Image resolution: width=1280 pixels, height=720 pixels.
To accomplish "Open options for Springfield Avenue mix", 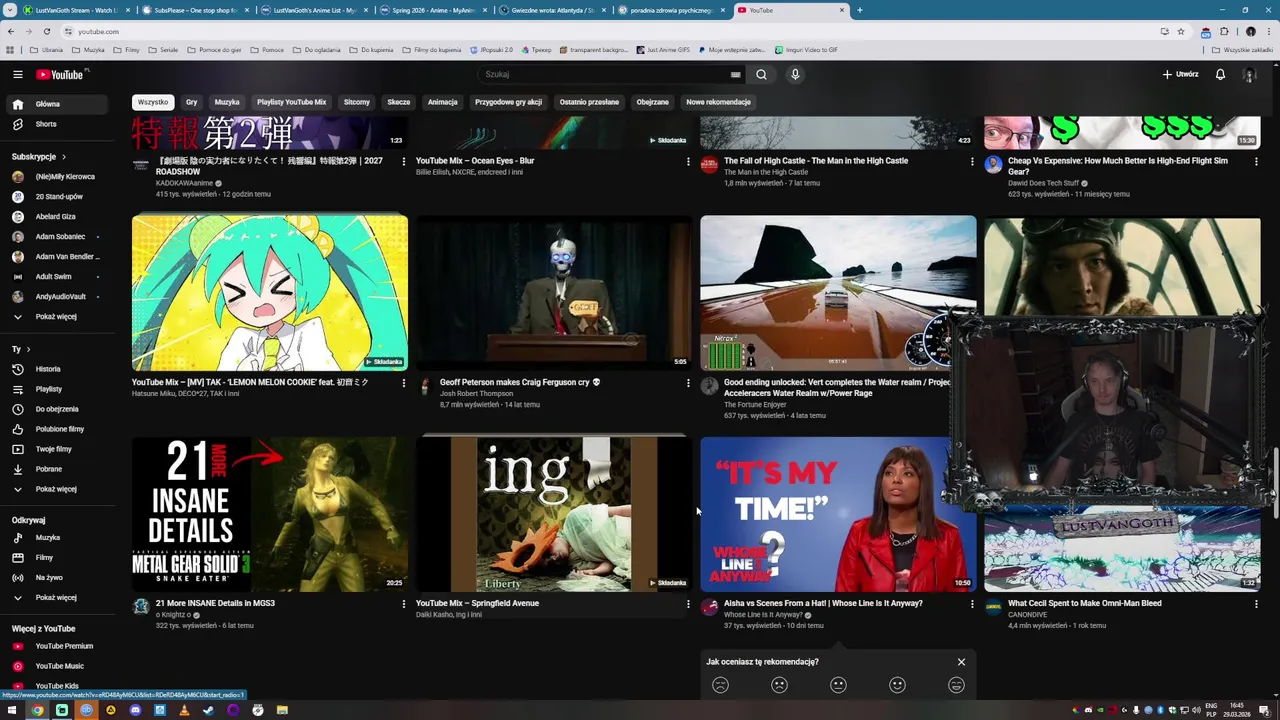I will pos(688,604).
